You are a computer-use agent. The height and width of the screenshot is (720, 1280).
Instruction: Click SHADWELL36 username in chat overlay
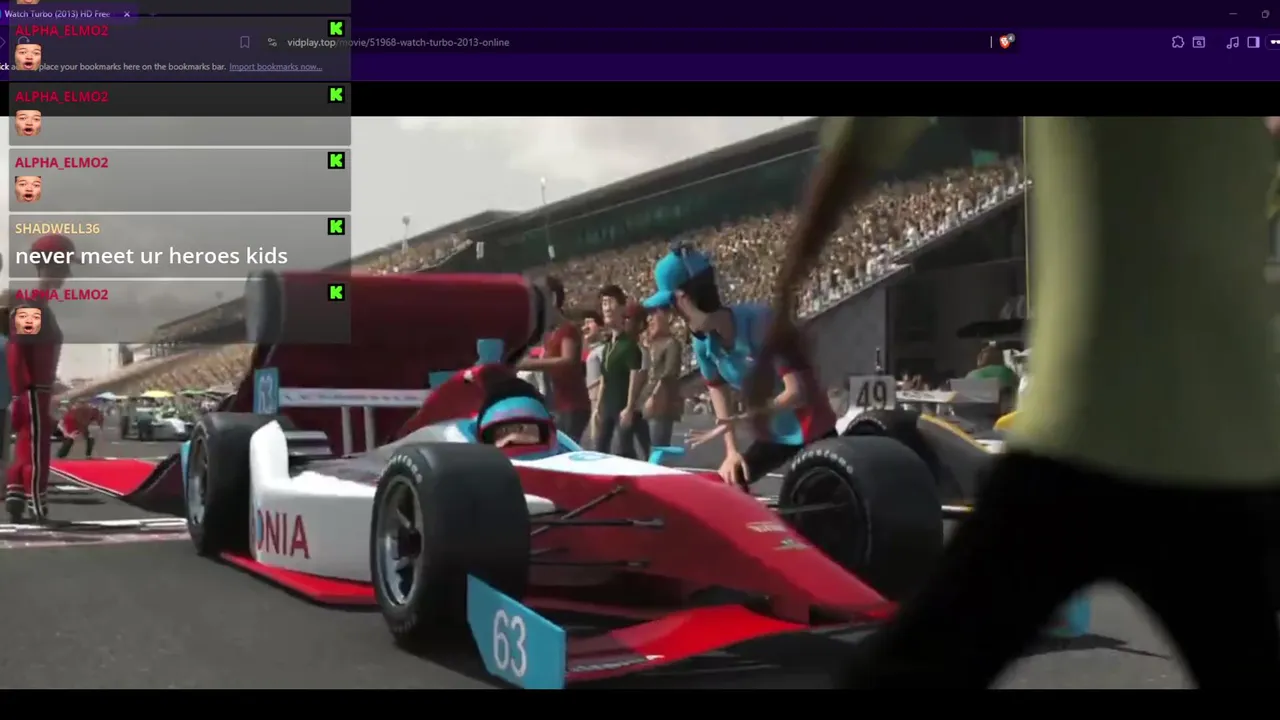click(57, 228)
